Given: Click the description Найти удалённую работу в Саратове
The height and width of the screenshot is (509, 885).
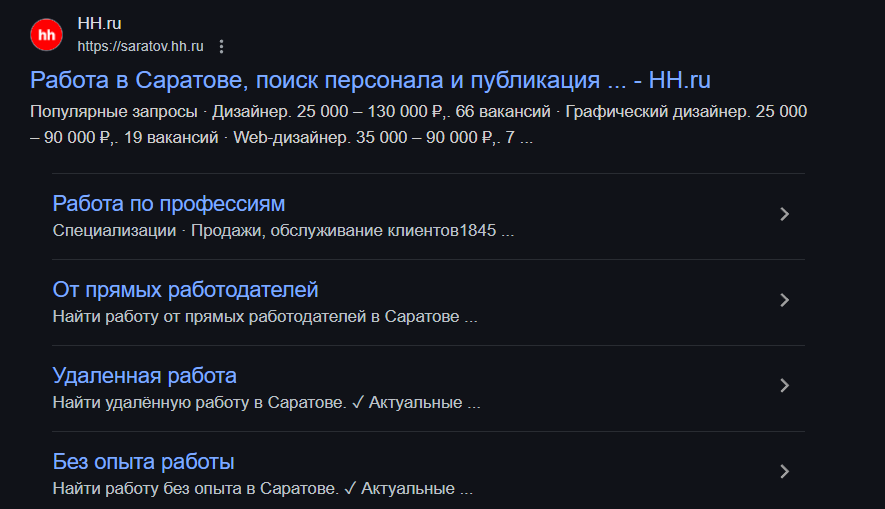Looking at the screenshot, I should point(266,402).
